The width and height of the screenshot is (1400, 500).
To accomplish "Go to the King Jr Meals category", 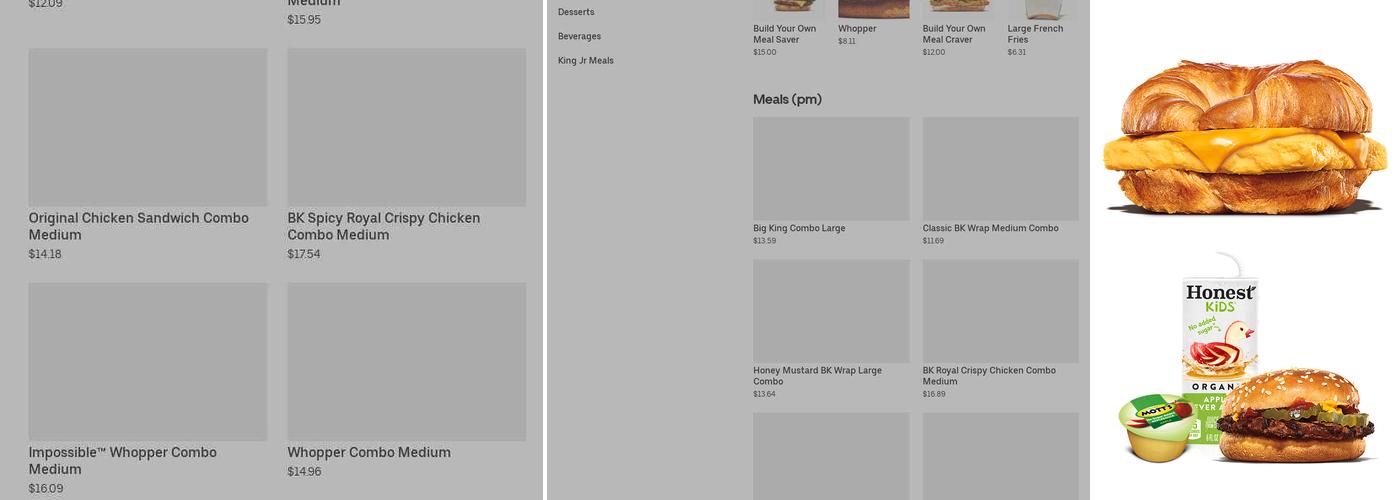I will tap(586, 61).
